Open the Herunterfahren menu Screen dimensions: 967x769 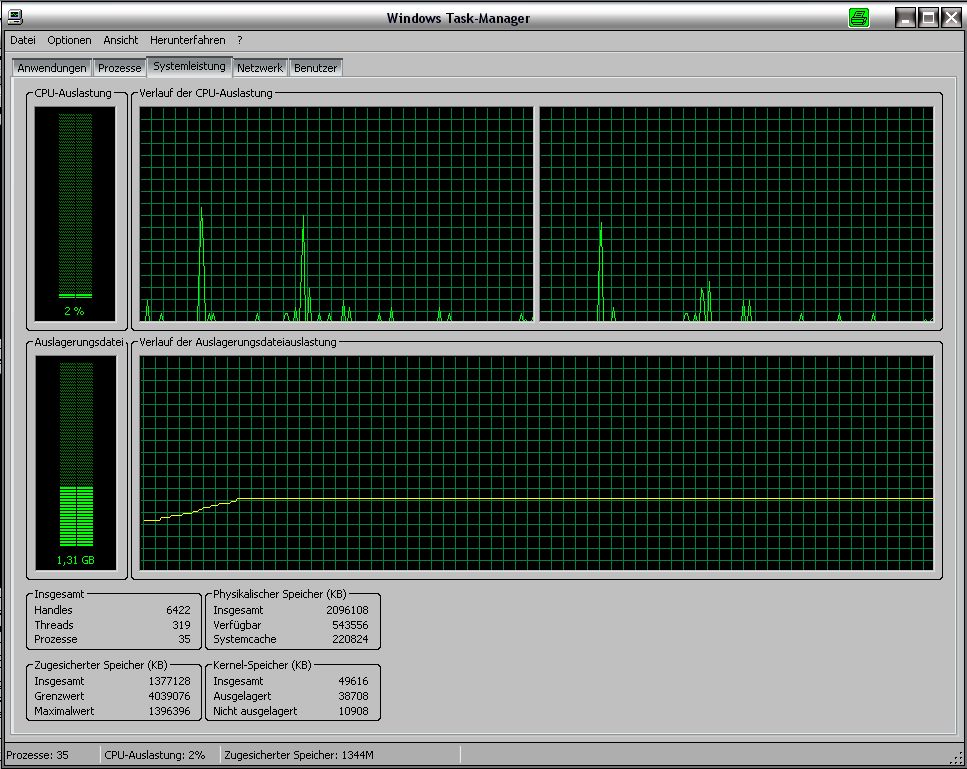pyautogui.click(x=187, y=40)
